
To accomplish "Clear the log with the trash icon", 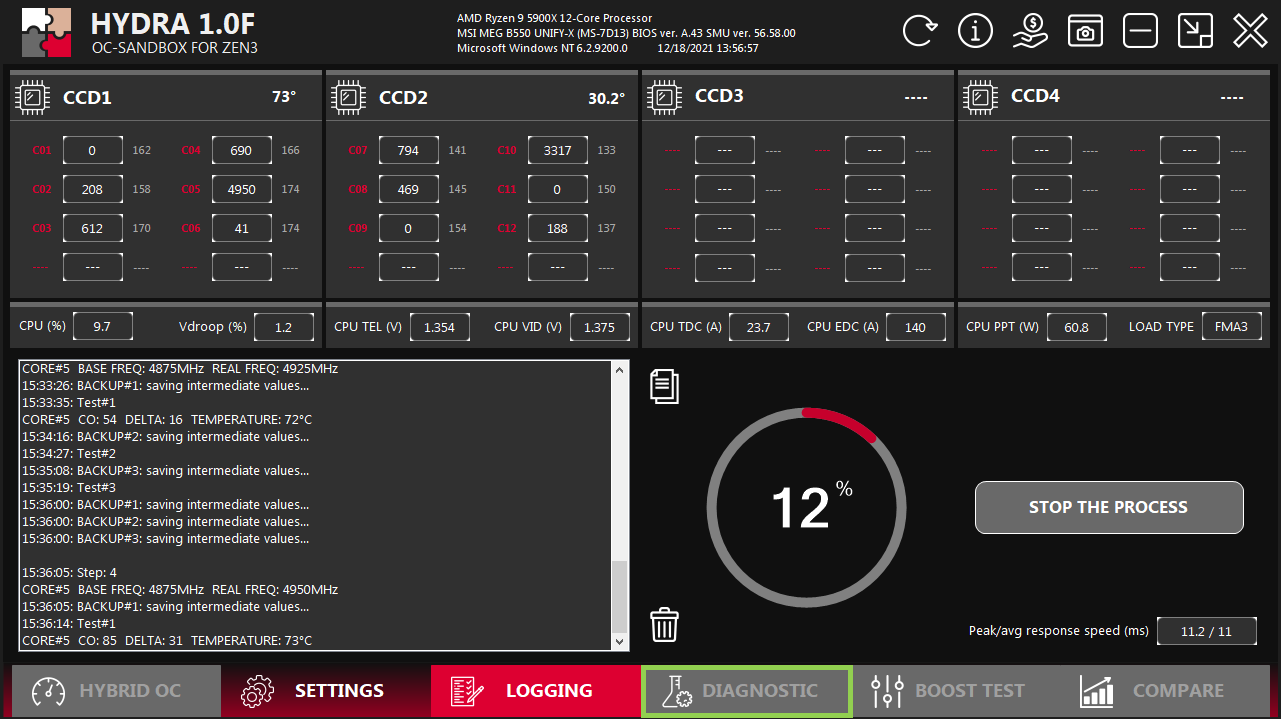I will coord(665,625).
